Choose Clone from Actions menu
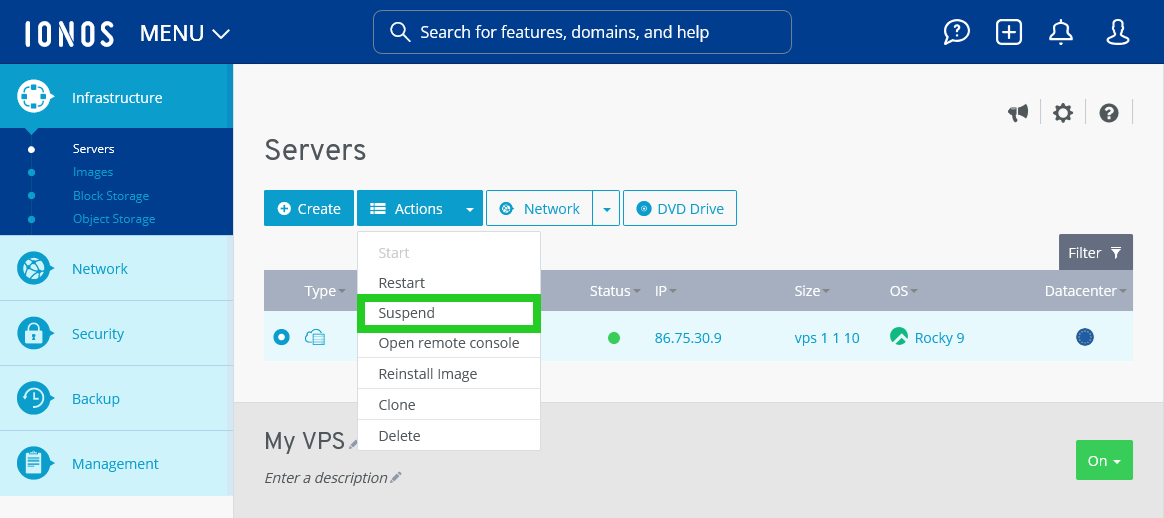Screen dimensions: 1164x518 (449, 404)
